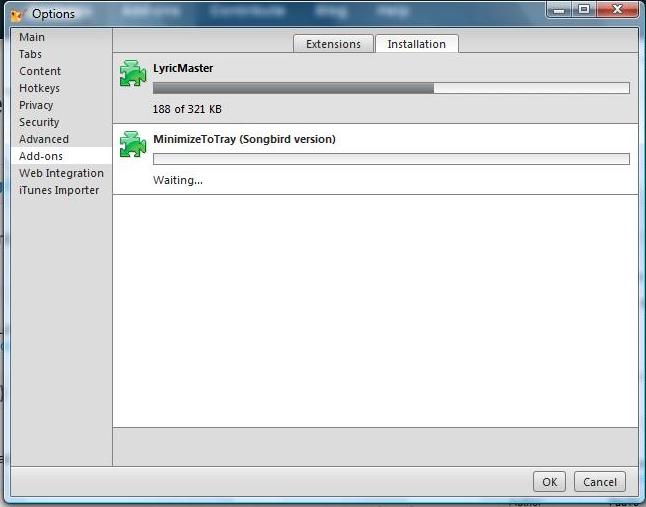The image size is (646, 507).
Task: Go to the Tabs settings section
Action: 30,54
